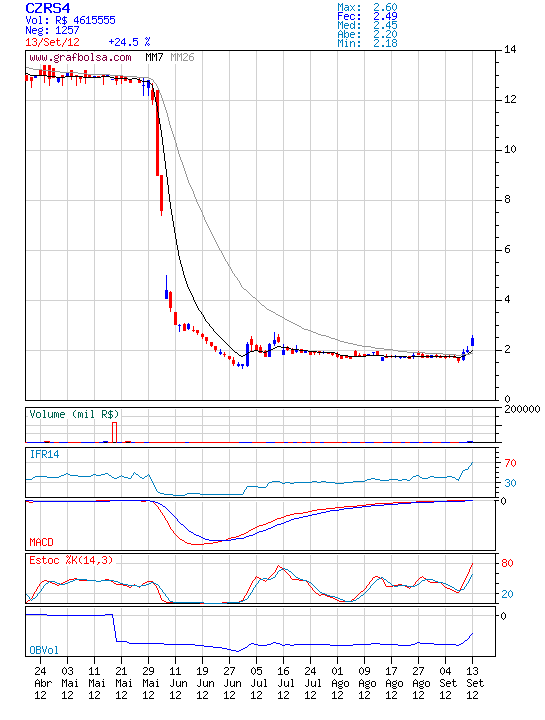Click the Vol: R$ 4615555 text

click(x=70, y=20)
